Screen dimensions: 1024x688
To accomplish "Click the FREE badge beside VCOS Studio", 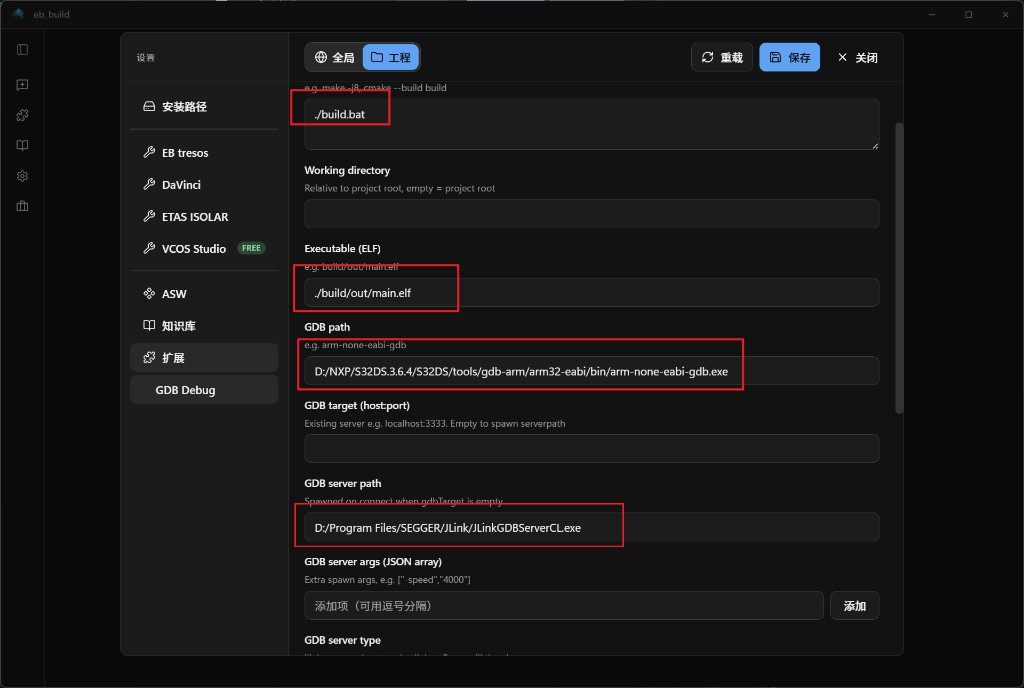I will click(x=251, y=248).
